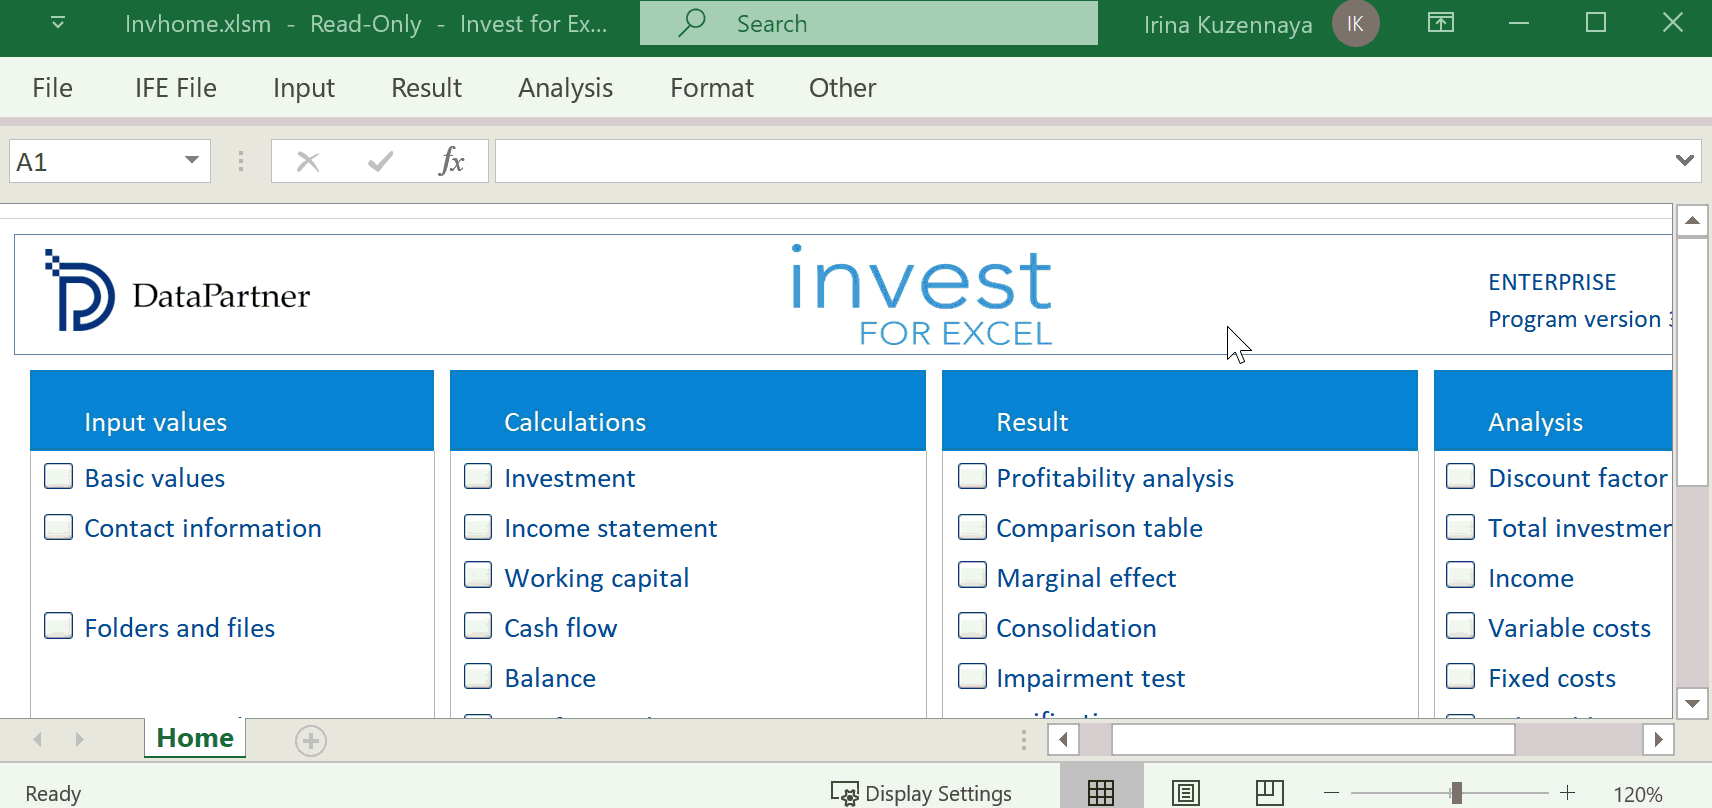
Task: Click the horizontal scrollbar right arrow
Action: coord(1658,740)
